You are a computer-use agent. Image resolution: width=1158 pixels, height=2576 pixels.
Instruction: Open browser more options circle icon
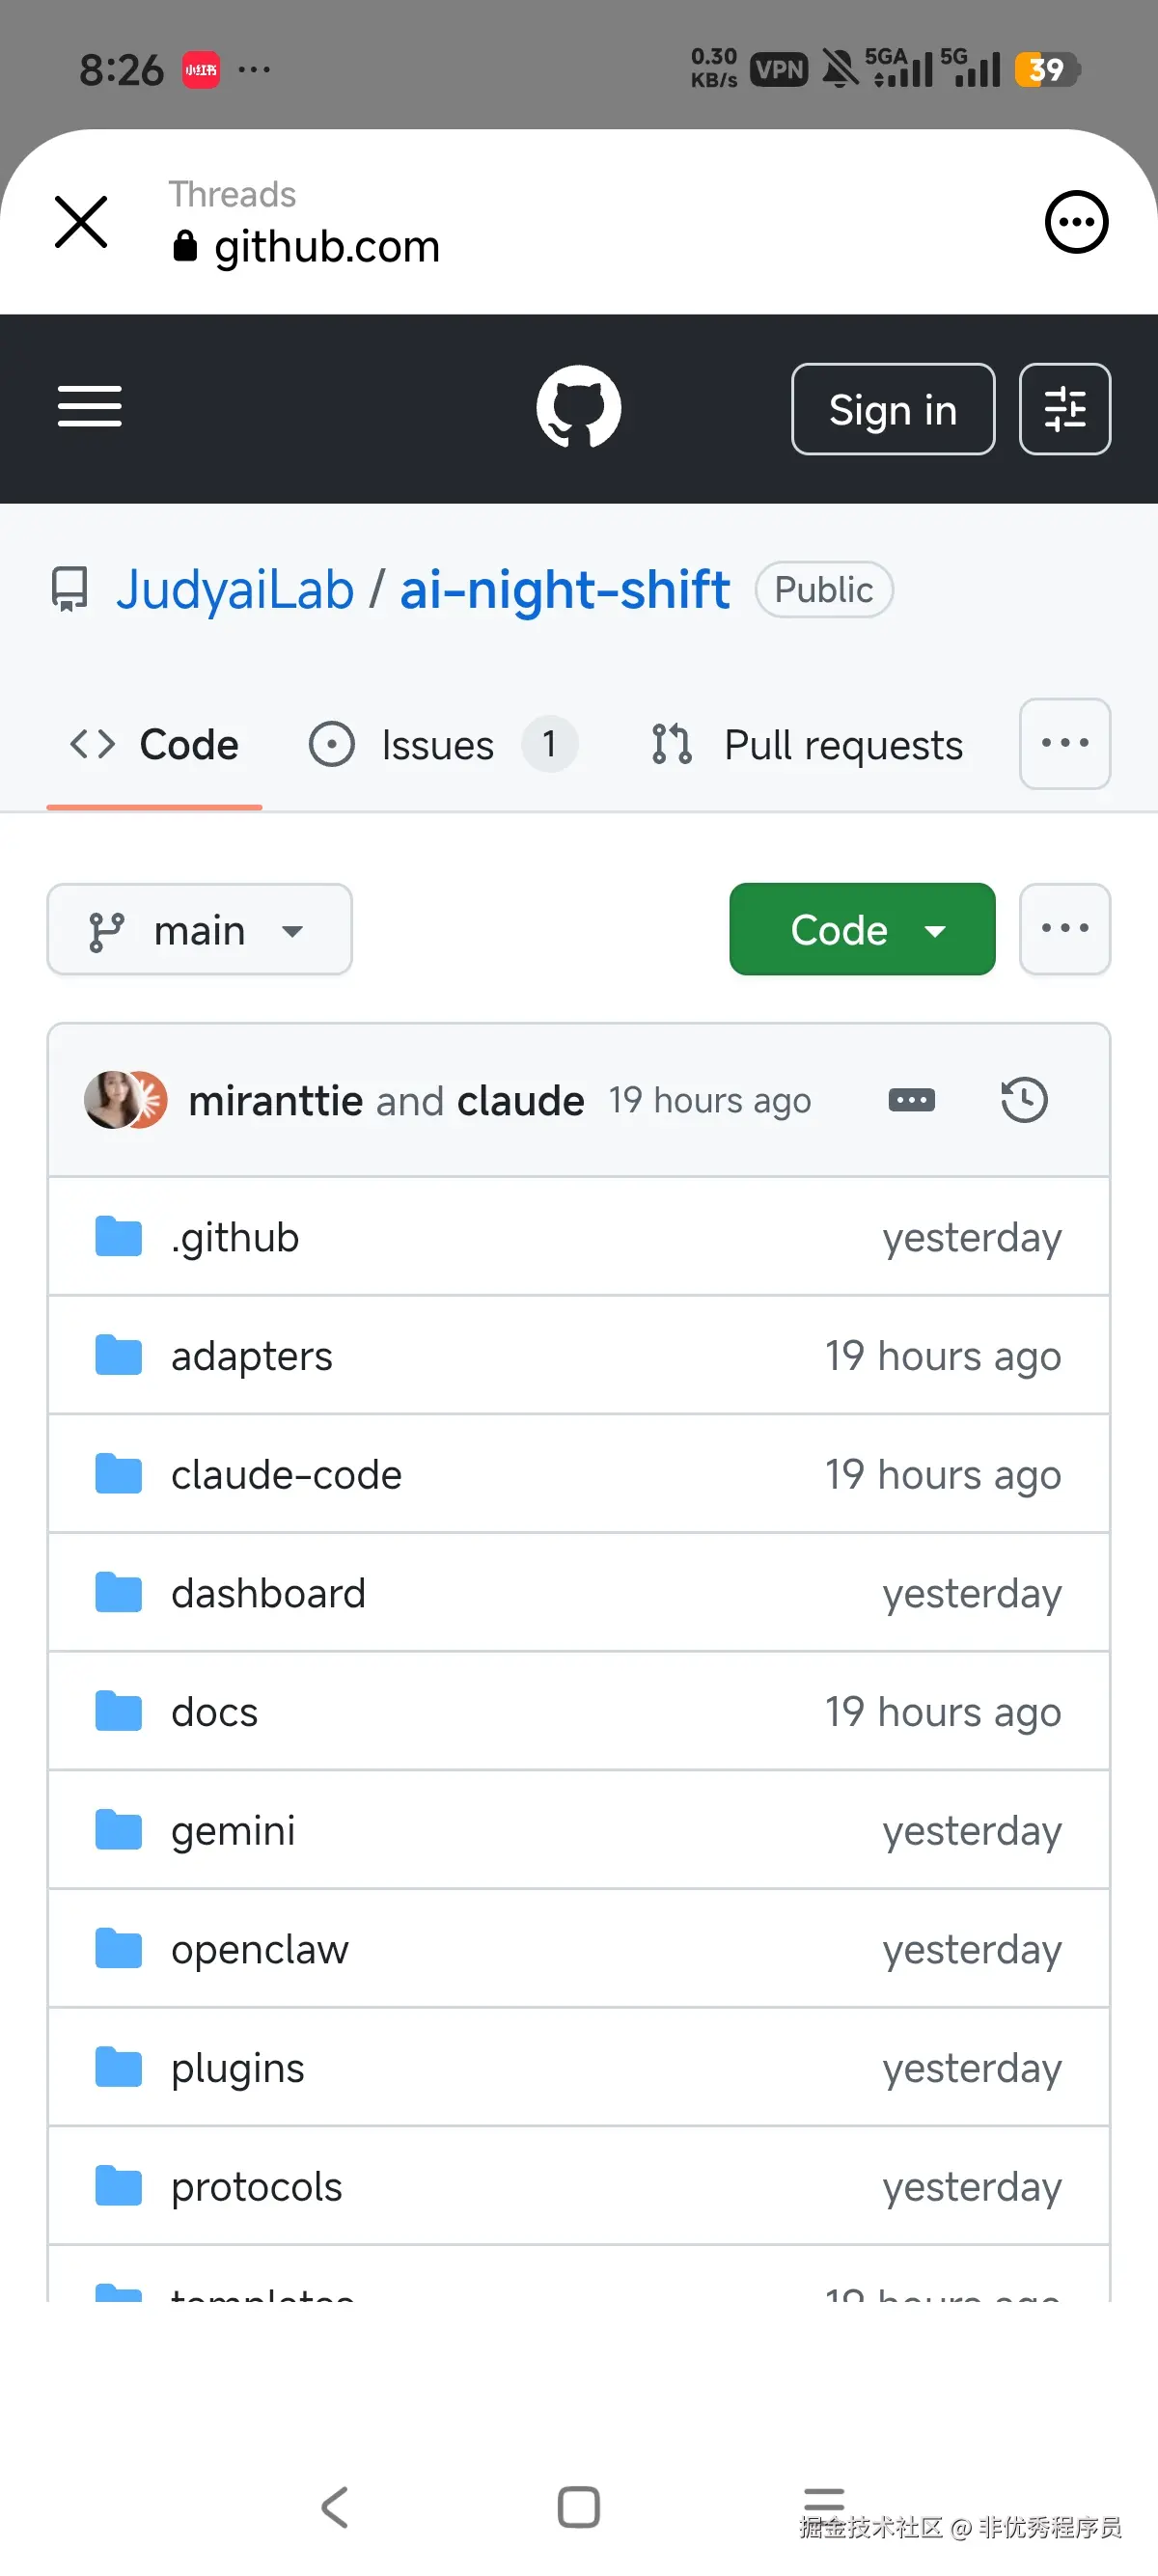[x=1076, y=221]
